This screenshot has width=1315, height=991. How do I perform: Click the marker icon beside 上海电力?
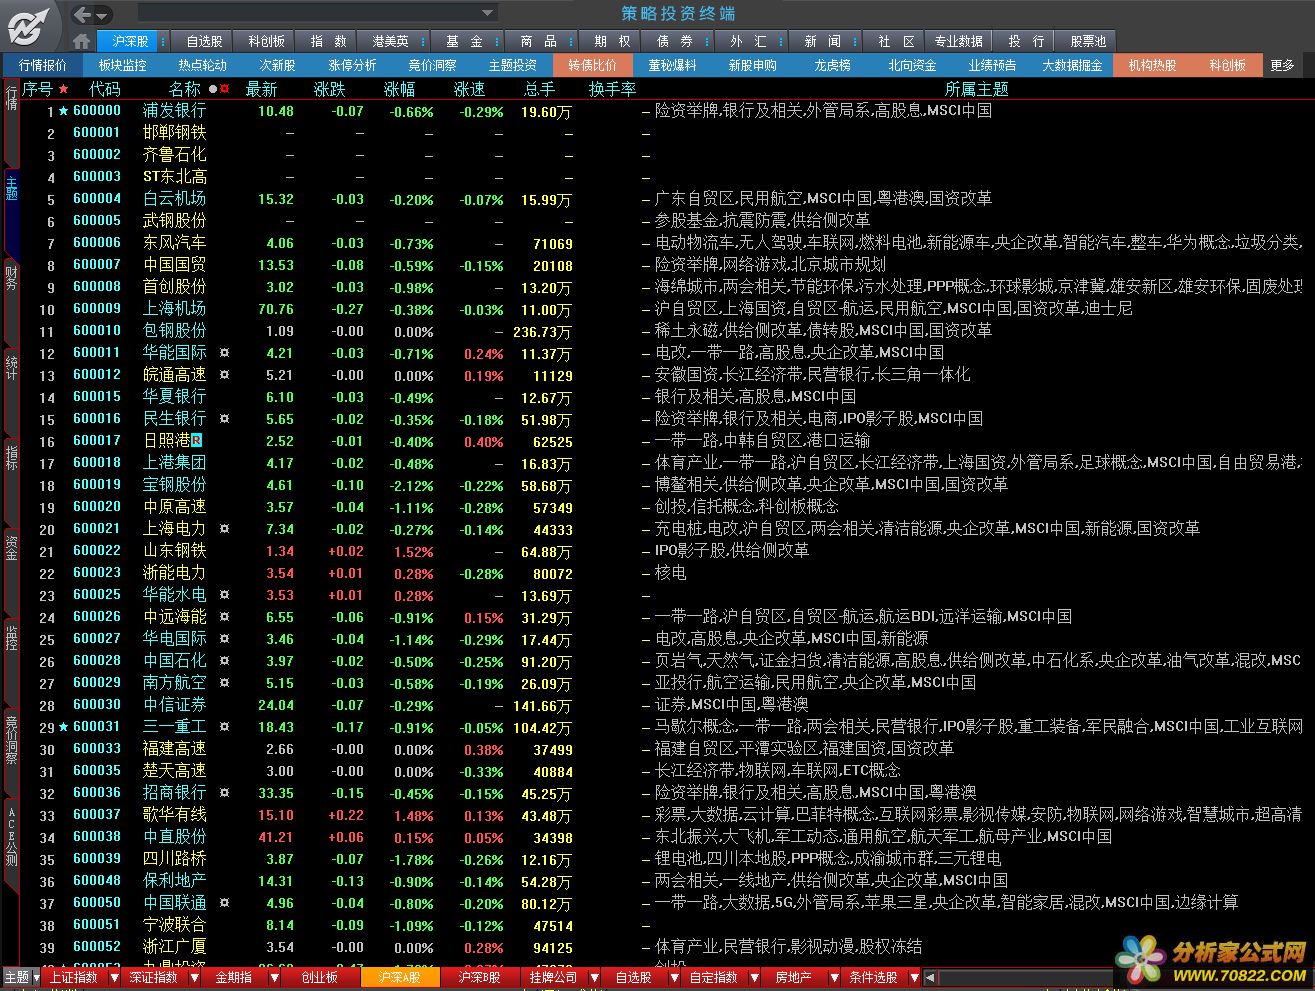(225, 529)
